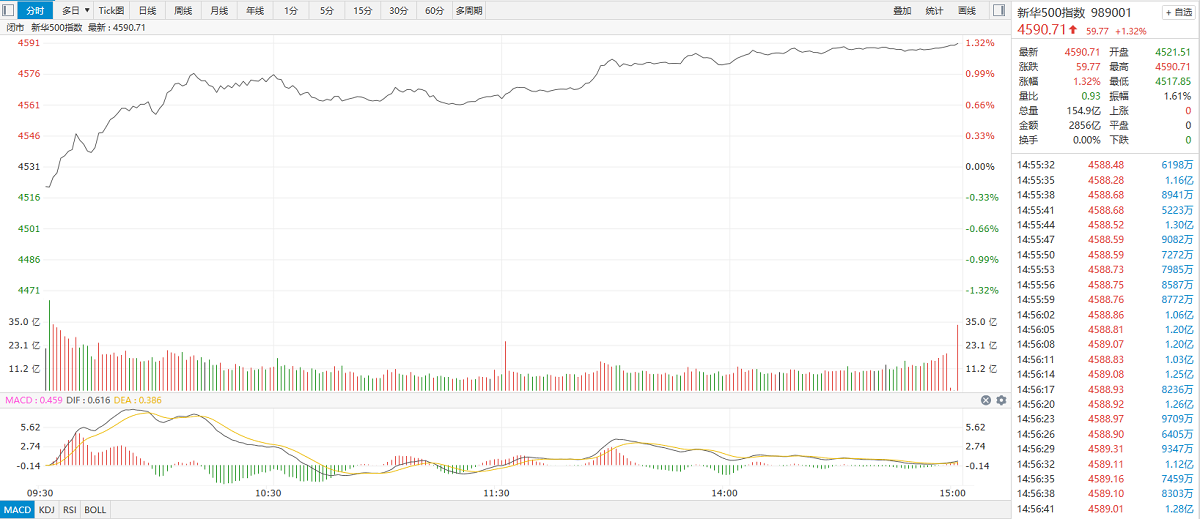Select the Tick图 chart view

tap(111, 10)
